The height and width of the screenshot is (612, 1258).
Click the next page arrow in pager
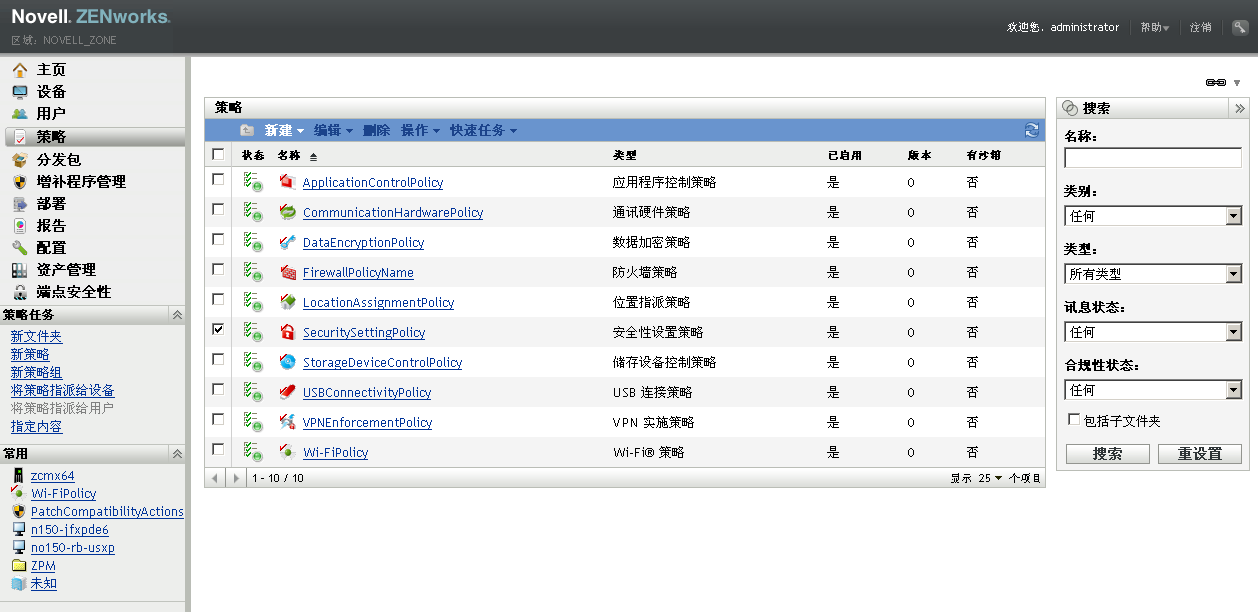[236, 478]
